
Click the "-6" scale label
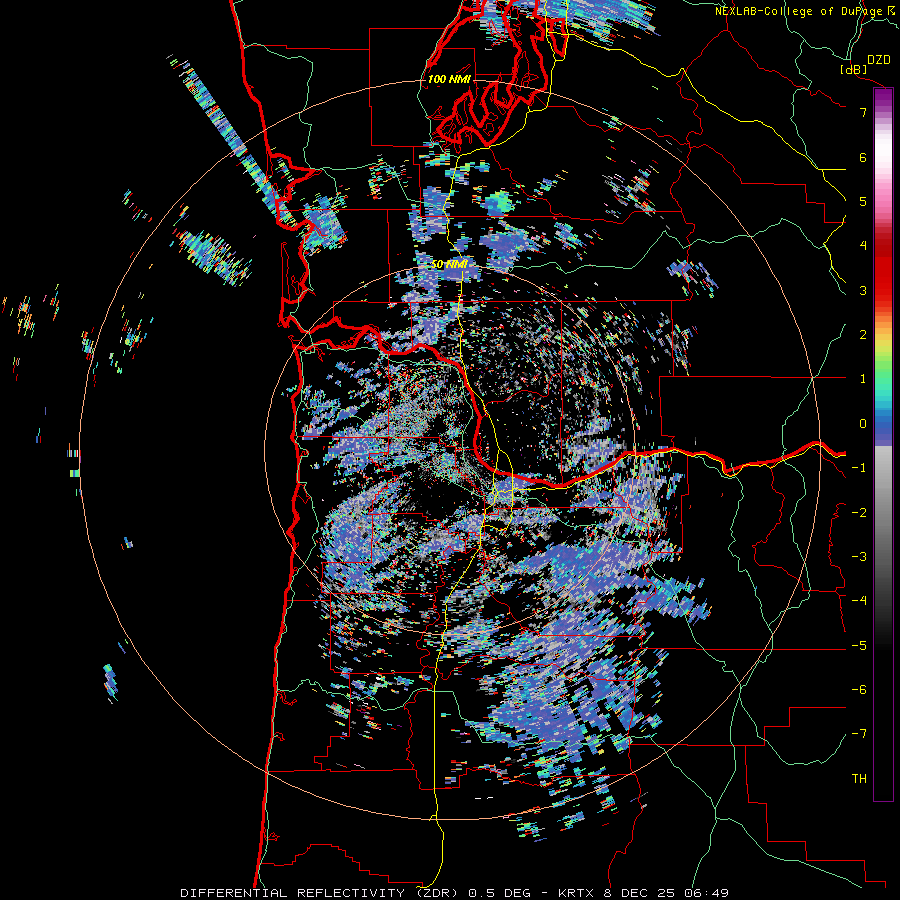(x=859, y=689)
